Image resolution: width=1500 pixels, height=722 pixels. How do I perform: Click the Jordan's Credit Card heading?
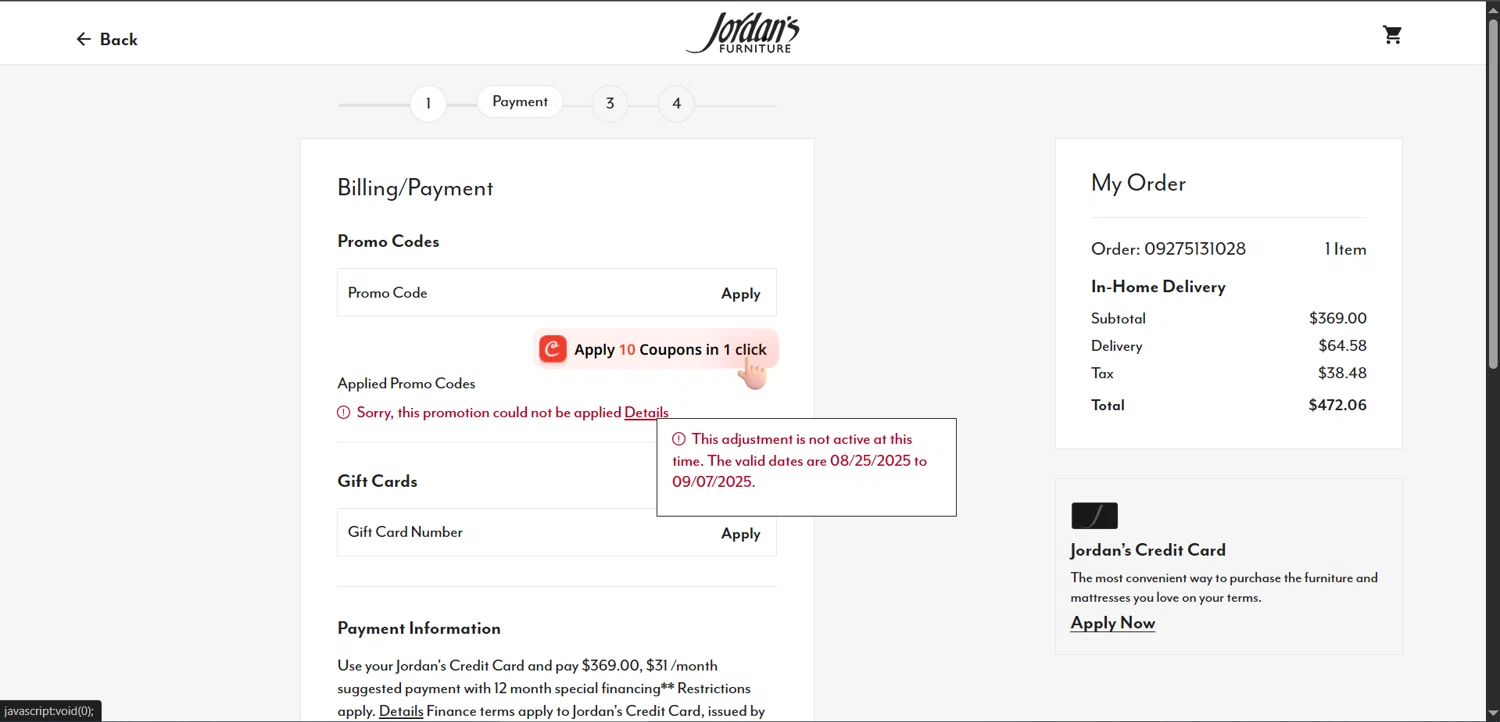[x=1148, y=550]
